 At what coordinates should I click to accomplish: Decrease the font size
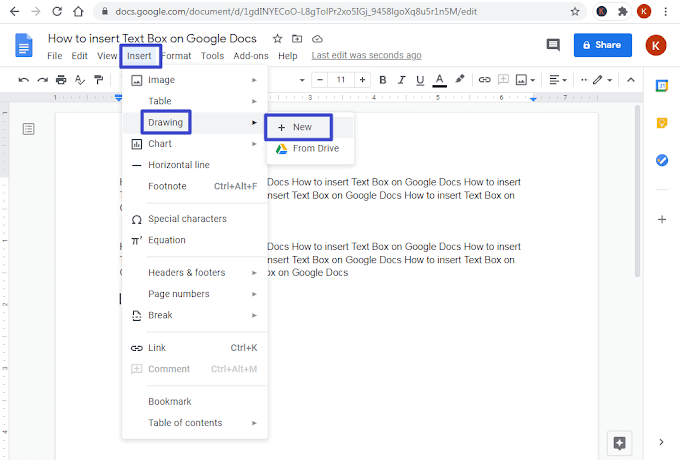coord(320,80)
